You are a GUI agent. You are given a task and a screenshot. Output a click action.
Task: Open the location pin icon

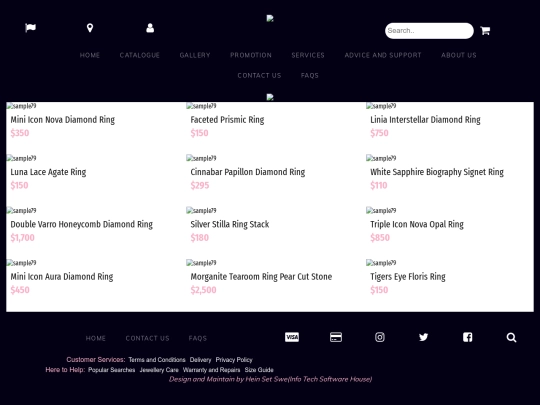90,28
